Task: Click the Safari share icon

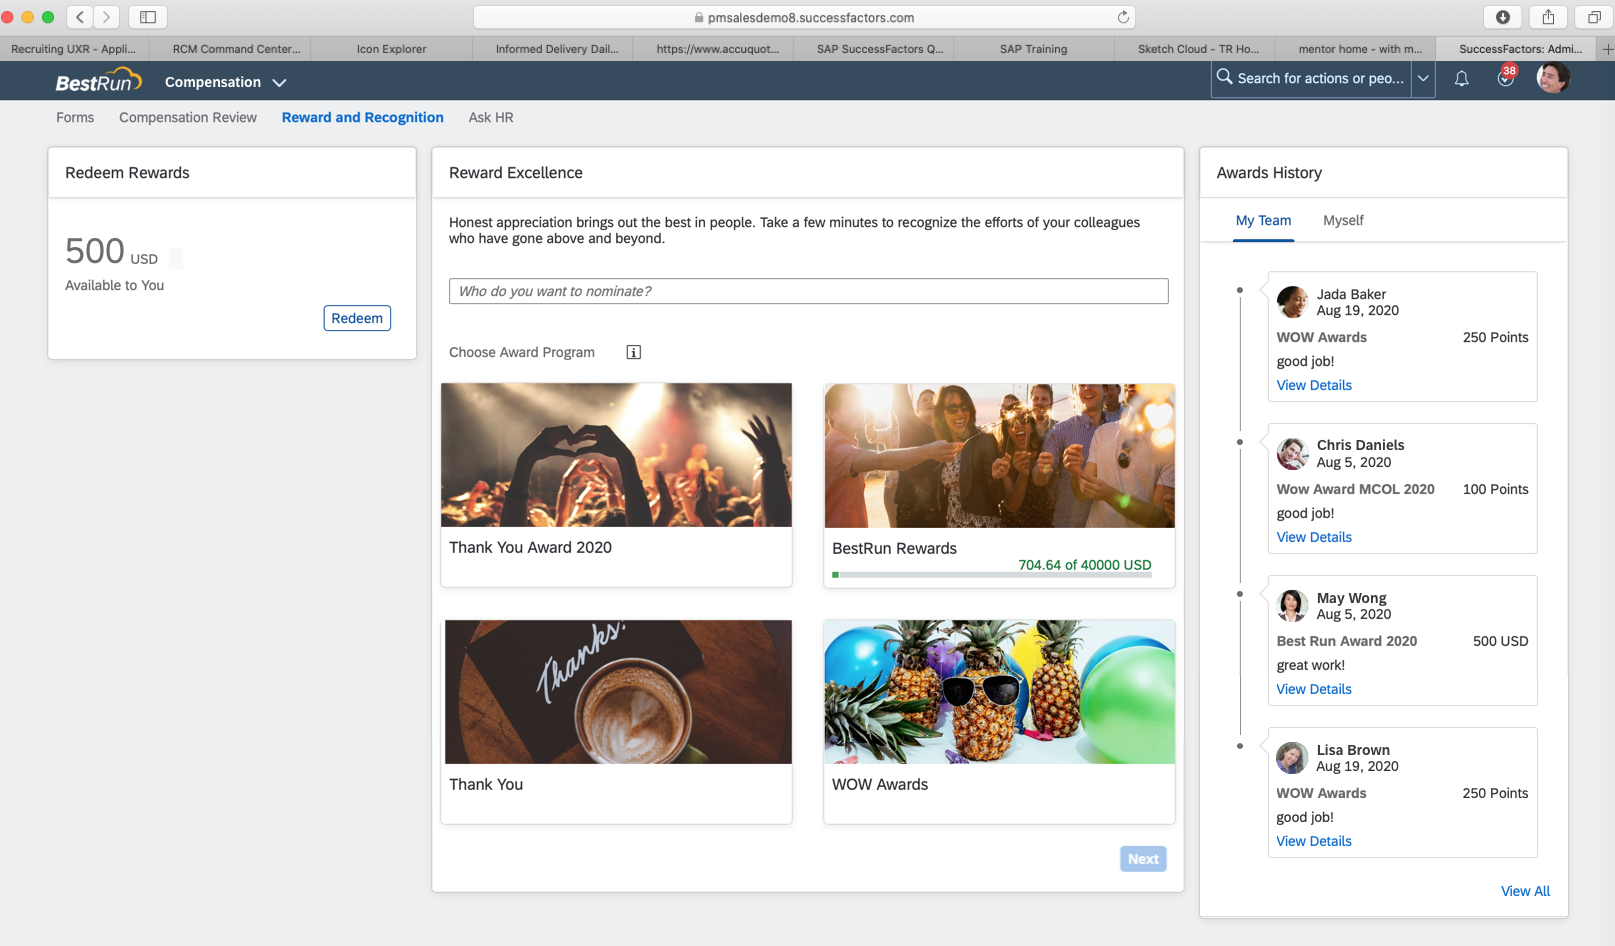Action: point(1548,17)
